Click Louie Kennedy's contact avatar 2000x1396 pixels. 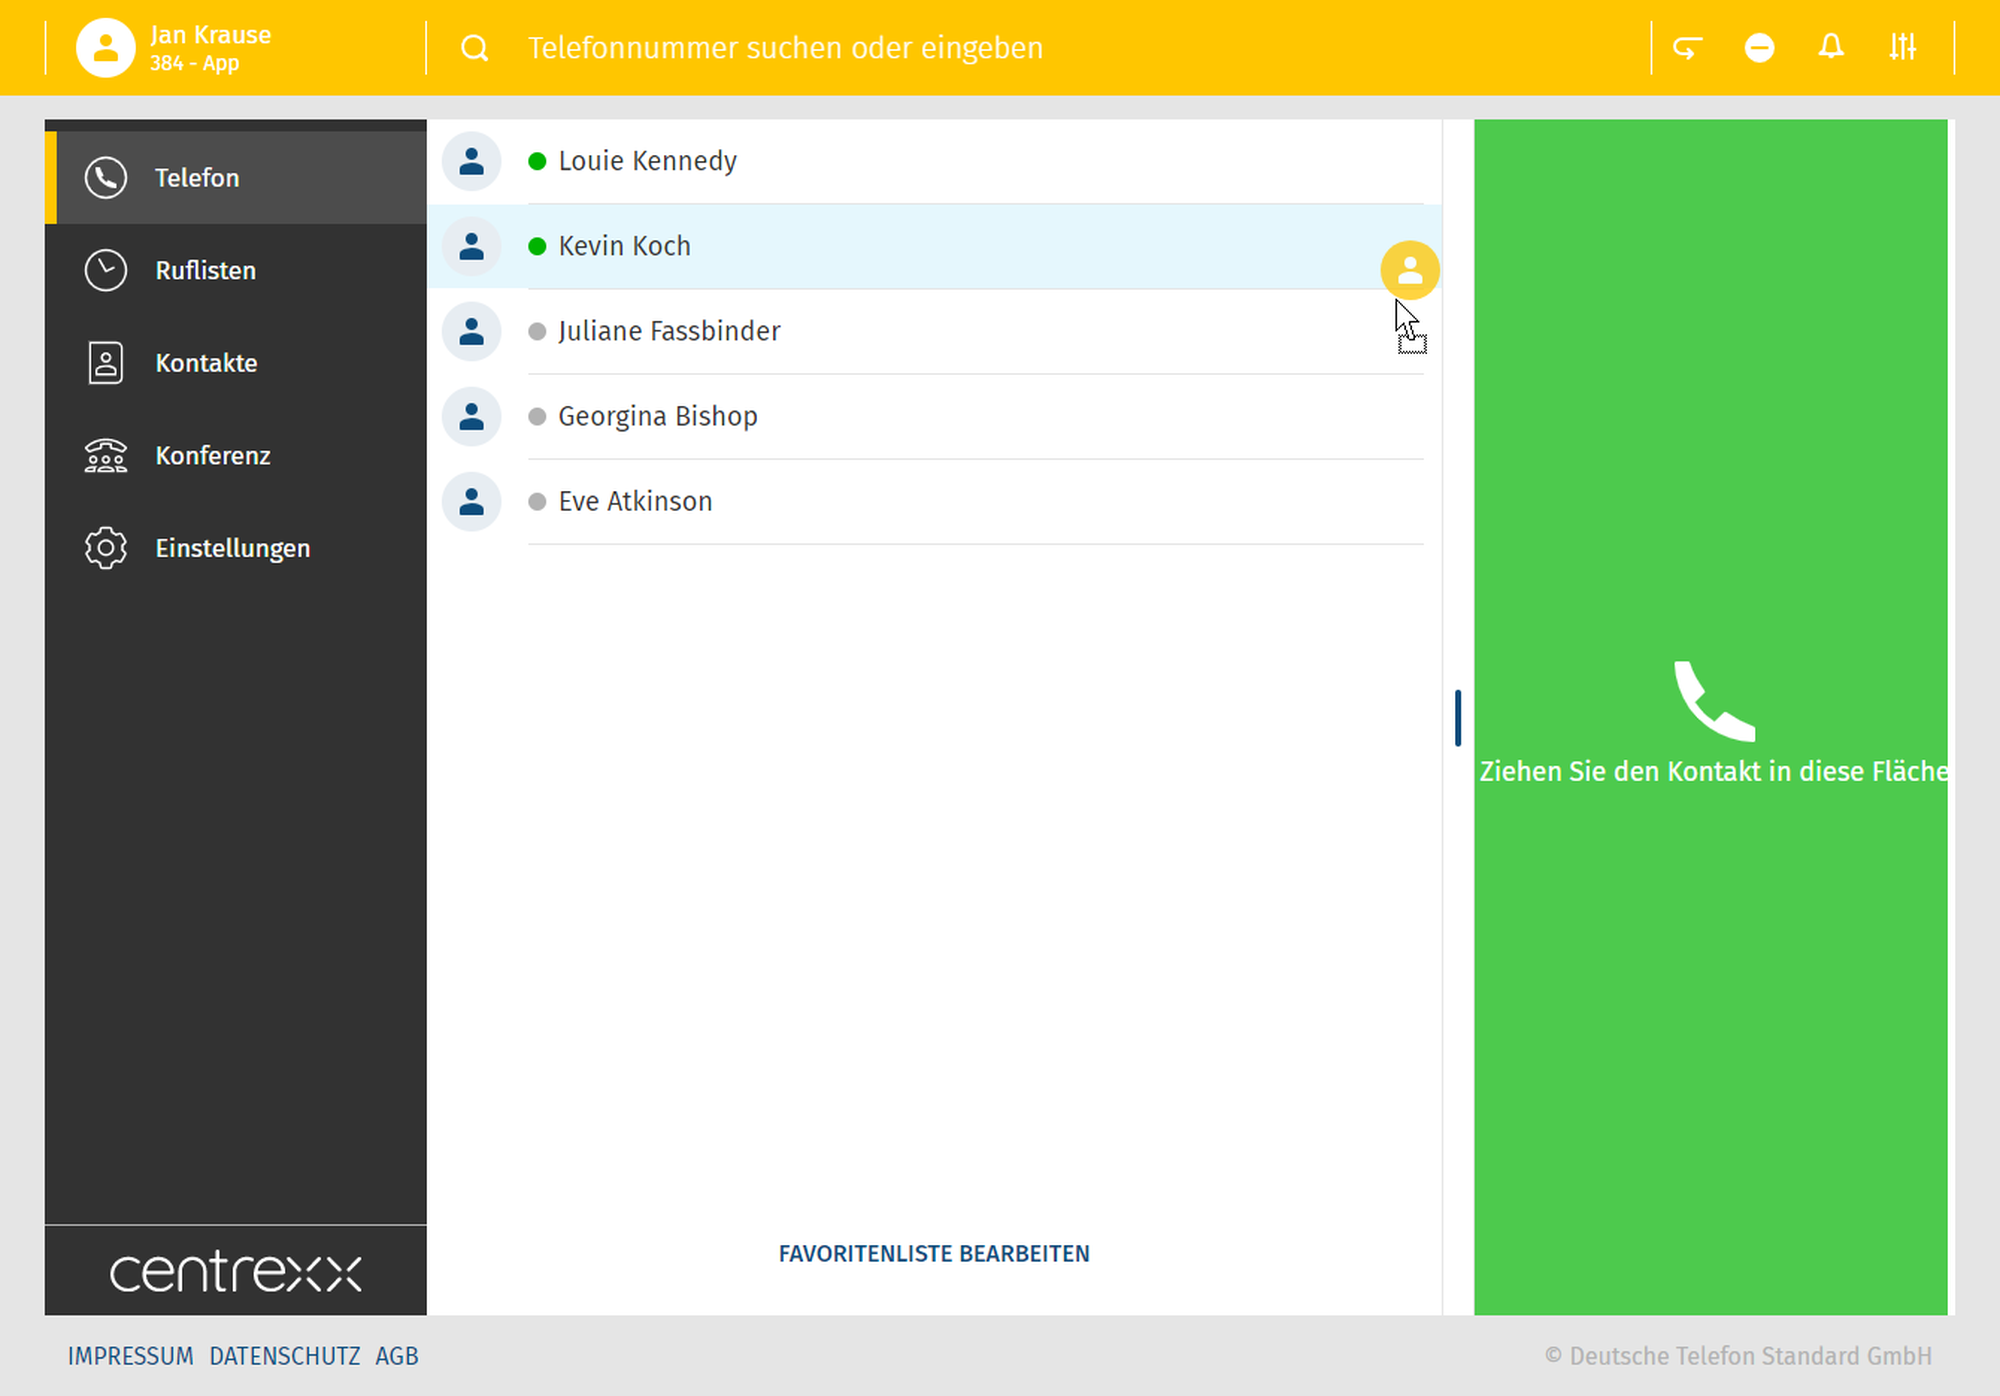click(471, 161)
